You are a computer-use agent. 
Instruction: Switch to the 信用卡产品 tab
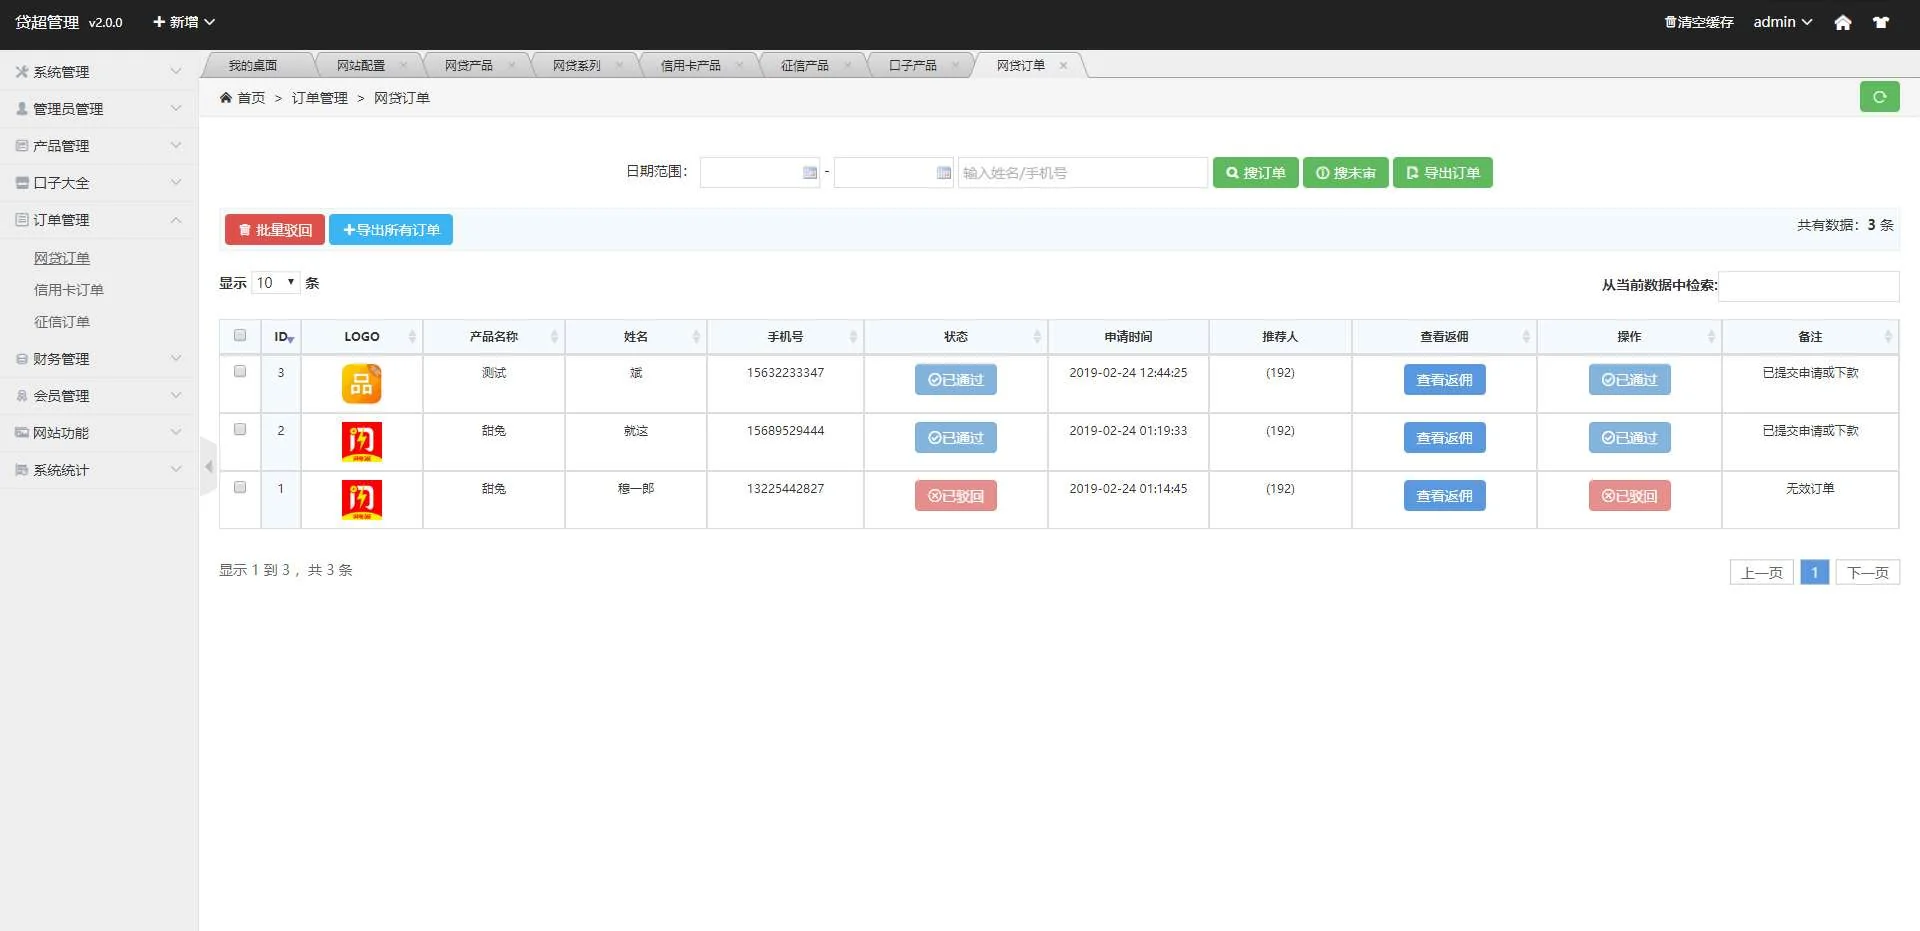[690, 66]
